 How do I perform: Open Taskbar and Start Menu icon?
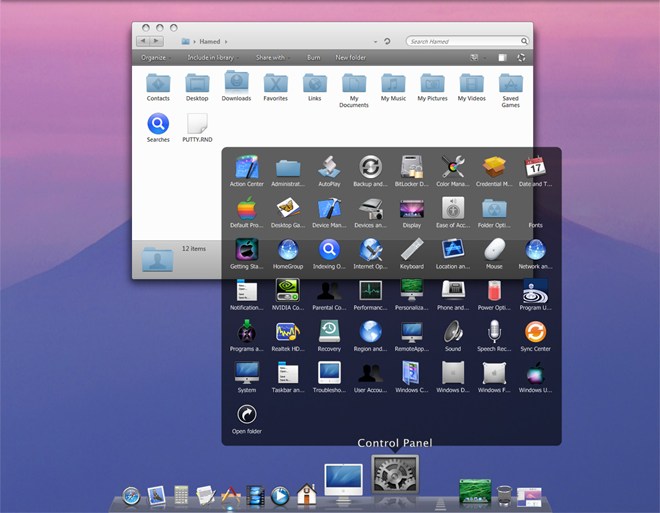[288, 372]
